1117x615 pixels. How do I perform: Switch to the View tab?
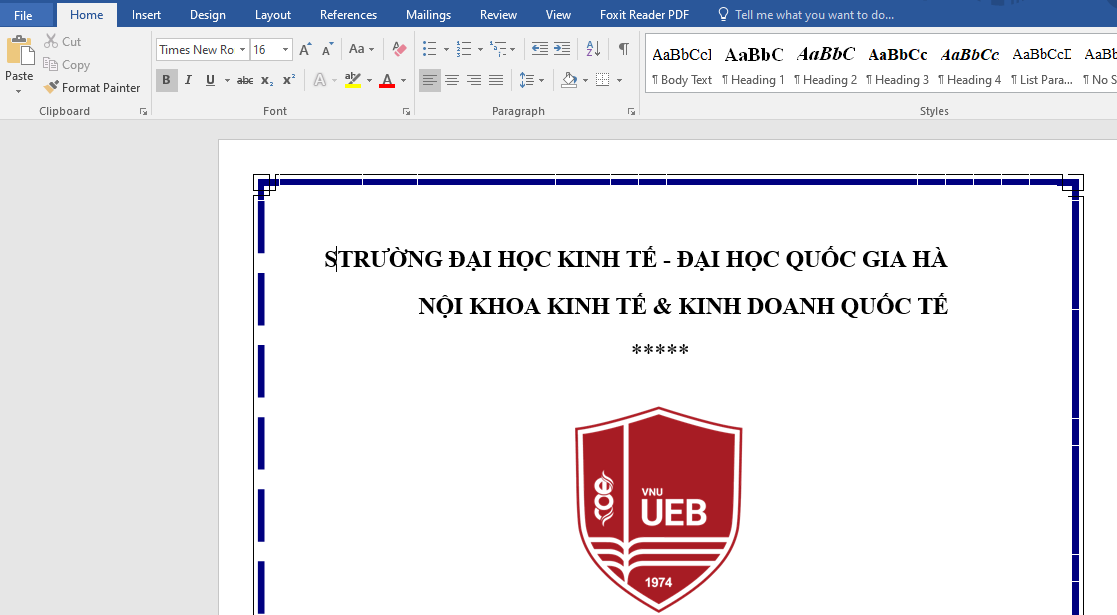pos(558,15)
